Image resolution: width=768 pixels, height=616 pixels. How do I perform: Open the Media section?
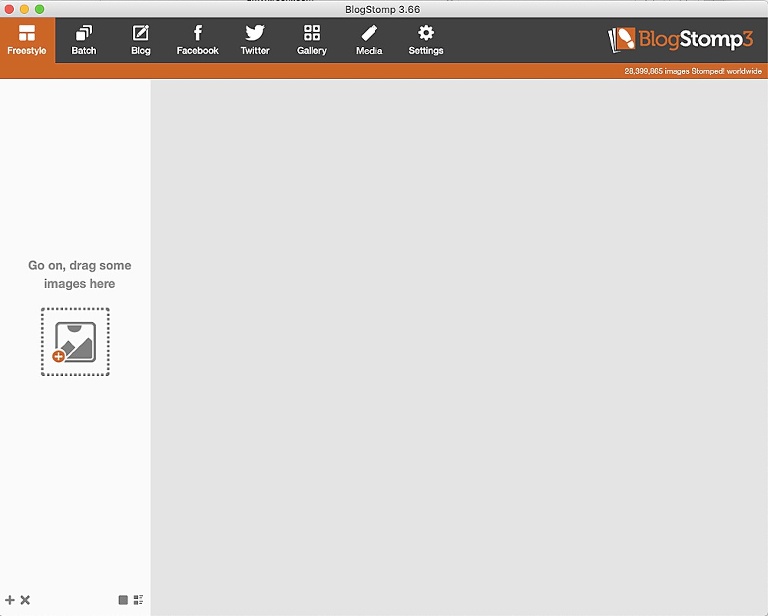pyautogui.click(x=369, y=40)
